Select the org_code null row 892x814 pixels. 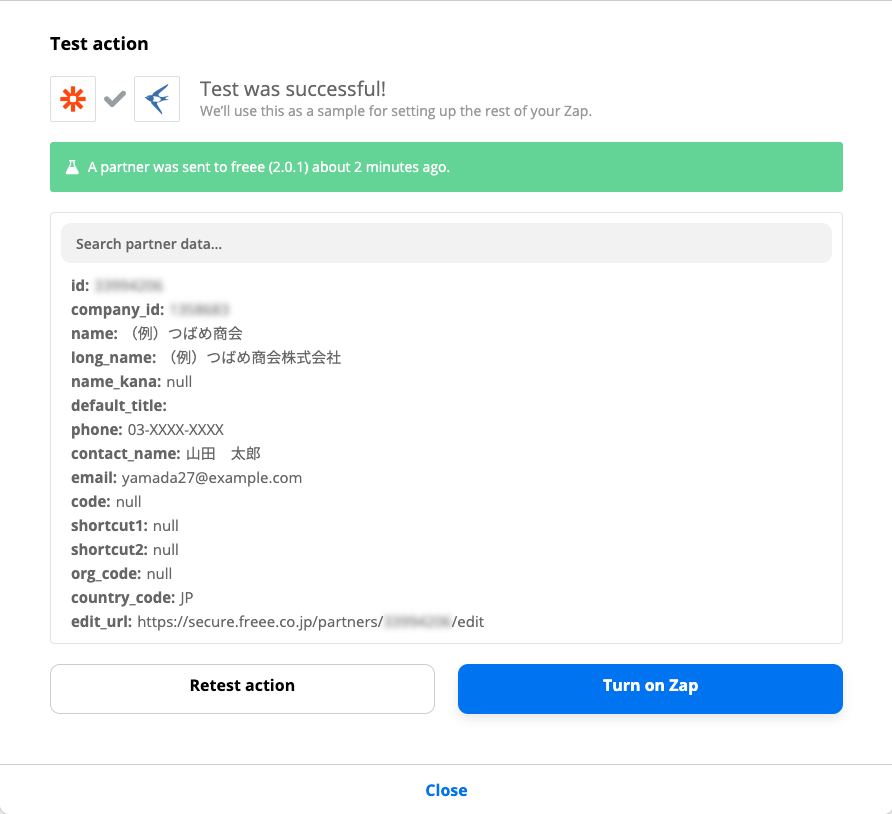(121, 574)
